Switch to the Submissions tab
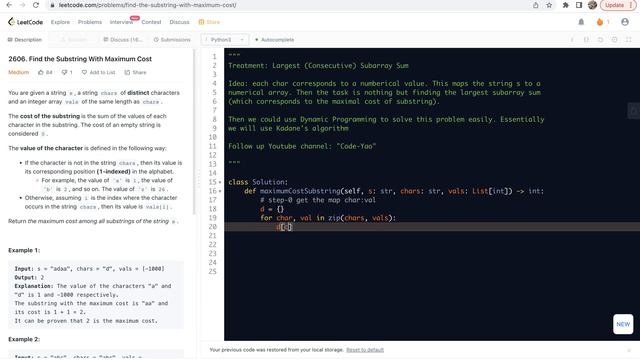The width and height of the screenshot is (640, 360). click(x=172, y=40)
